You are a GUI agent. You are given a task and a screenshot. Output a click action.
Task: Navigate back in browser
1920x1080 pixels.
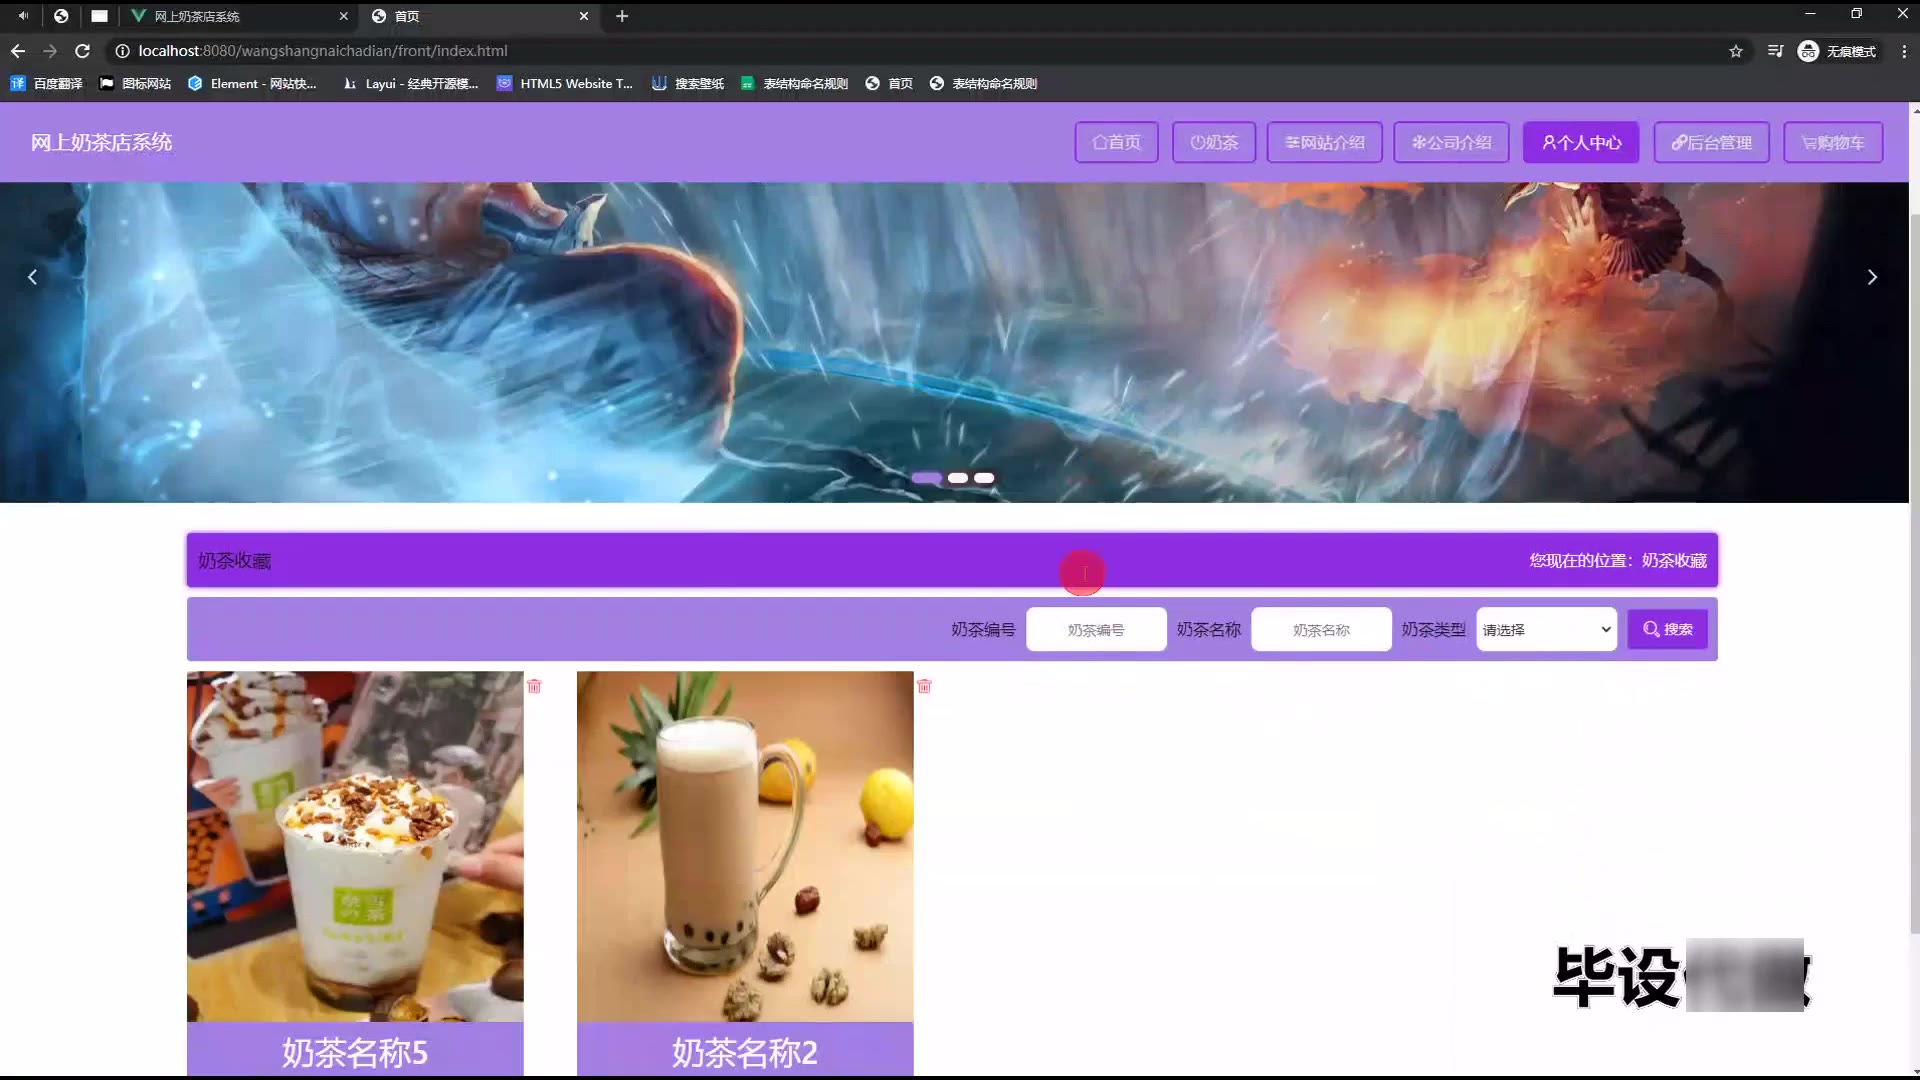(x=18, y=51)
